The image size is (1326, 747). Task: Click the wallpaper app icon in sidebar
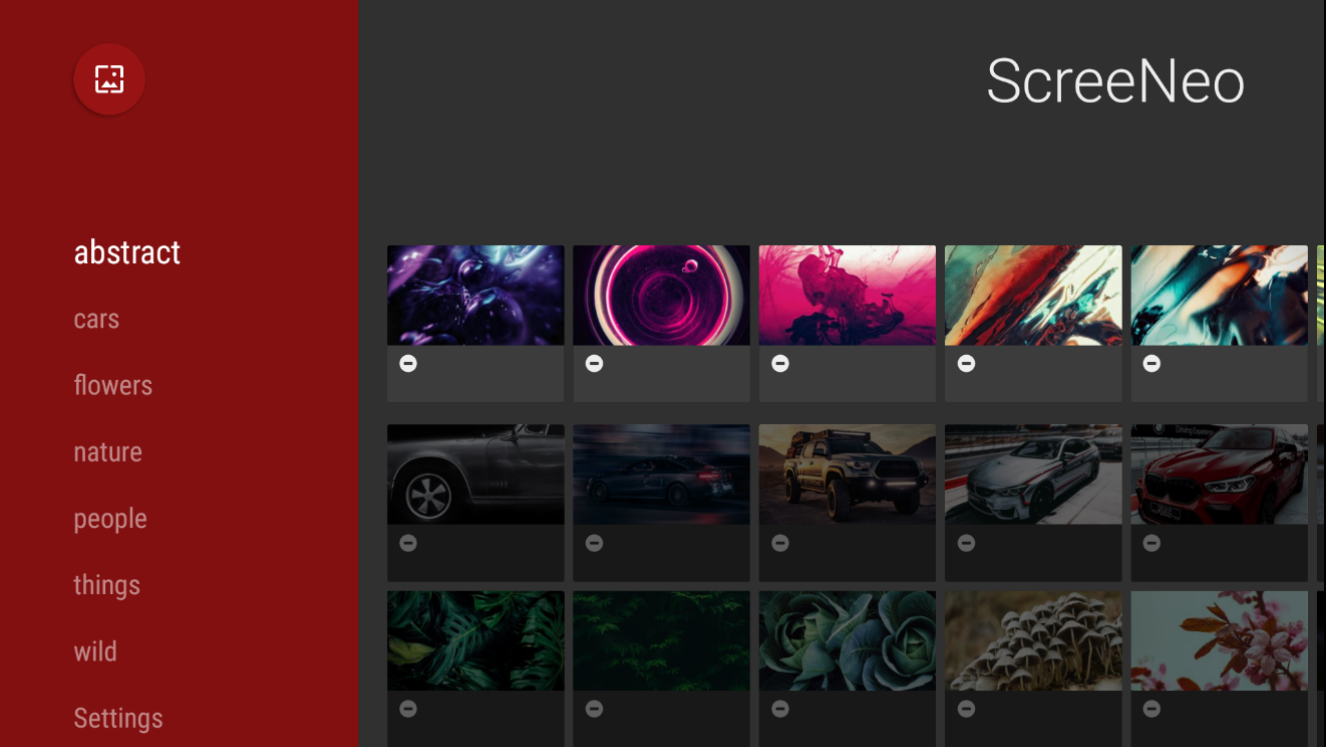point(109,79)
